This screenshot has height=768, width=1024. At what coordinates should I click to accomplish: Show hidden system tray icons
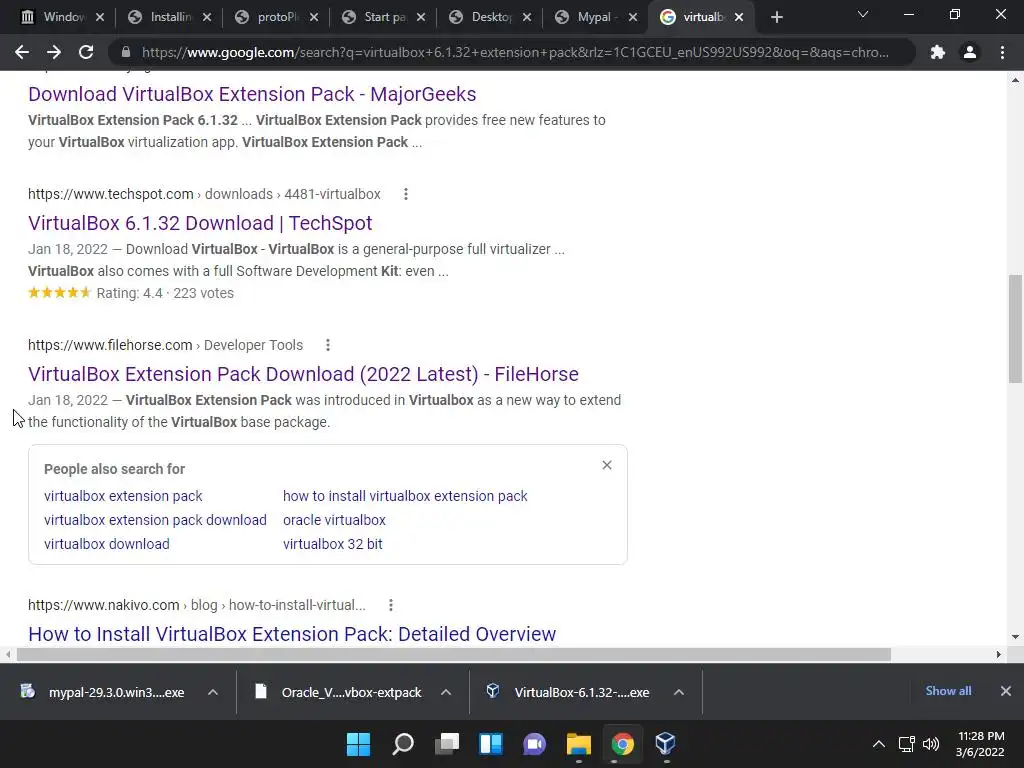[879, 744]
